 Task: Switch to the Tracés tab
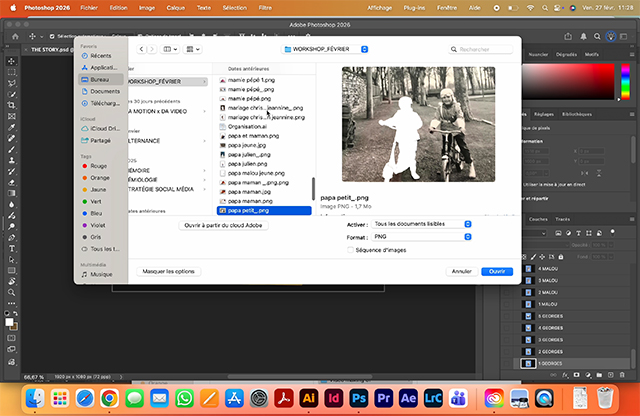tap(562, 219)
